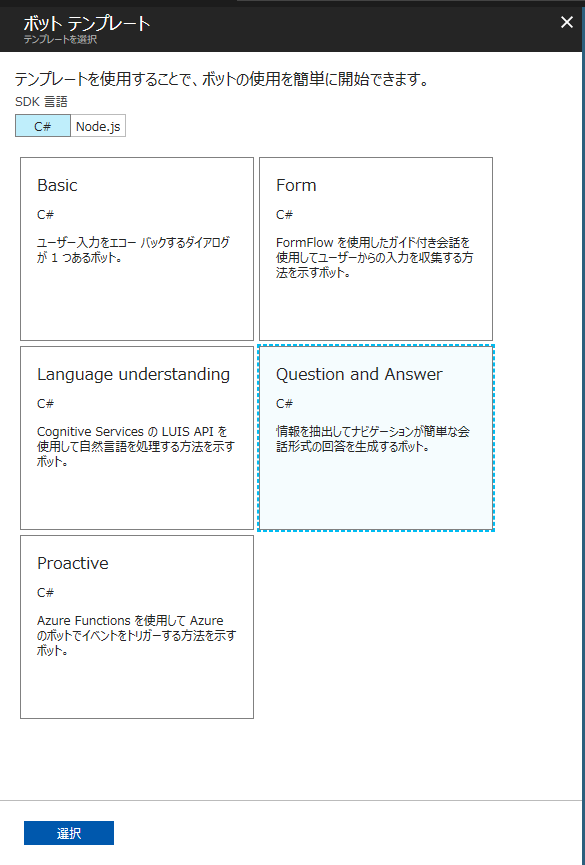
Task: Click the FormFlow description in Form card
Action: point(374,258)
